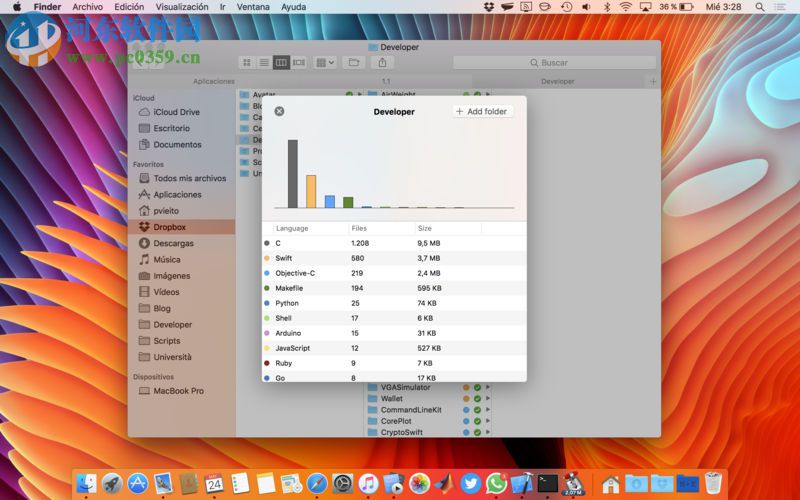Click the Buscar search field in Finder
This screenshot has width=800, height=500.
pos(555,63)
